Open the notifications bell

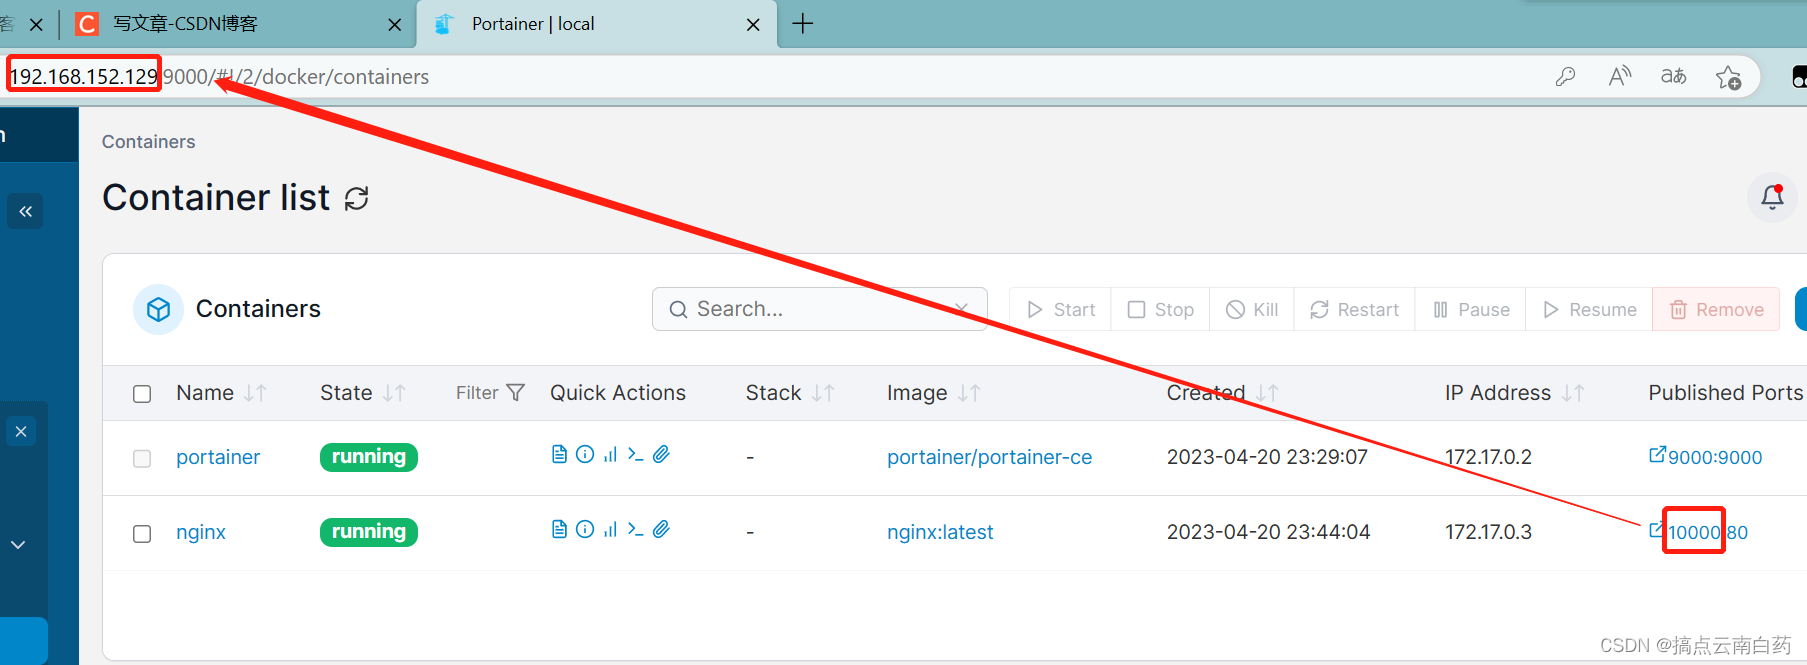(x=1772, y=197)
